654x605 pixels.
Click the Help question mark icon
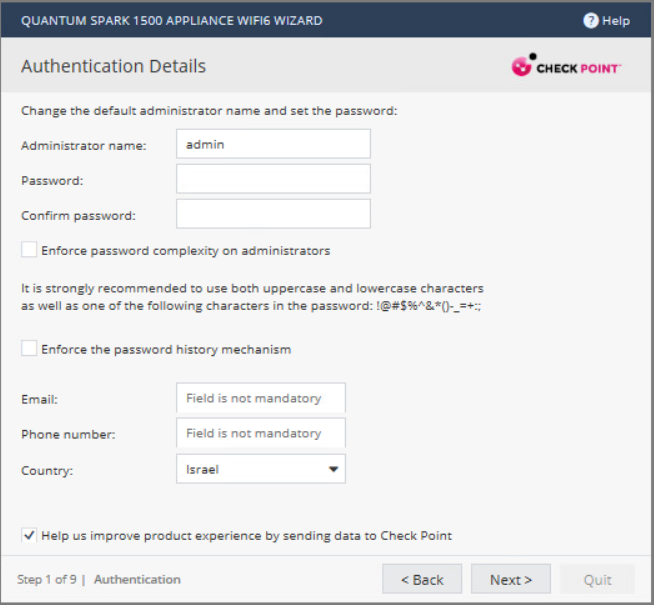(x=591, y=20)
